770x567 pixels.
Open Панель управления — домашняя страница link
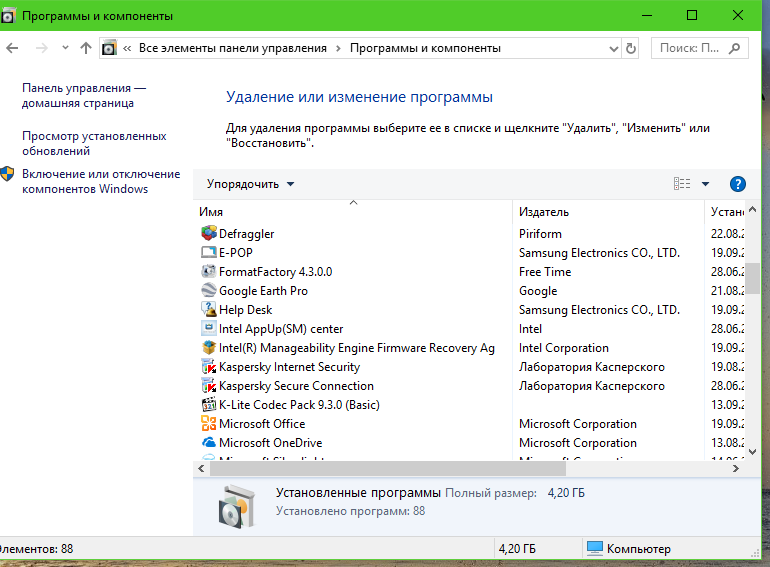pos(84,95)
